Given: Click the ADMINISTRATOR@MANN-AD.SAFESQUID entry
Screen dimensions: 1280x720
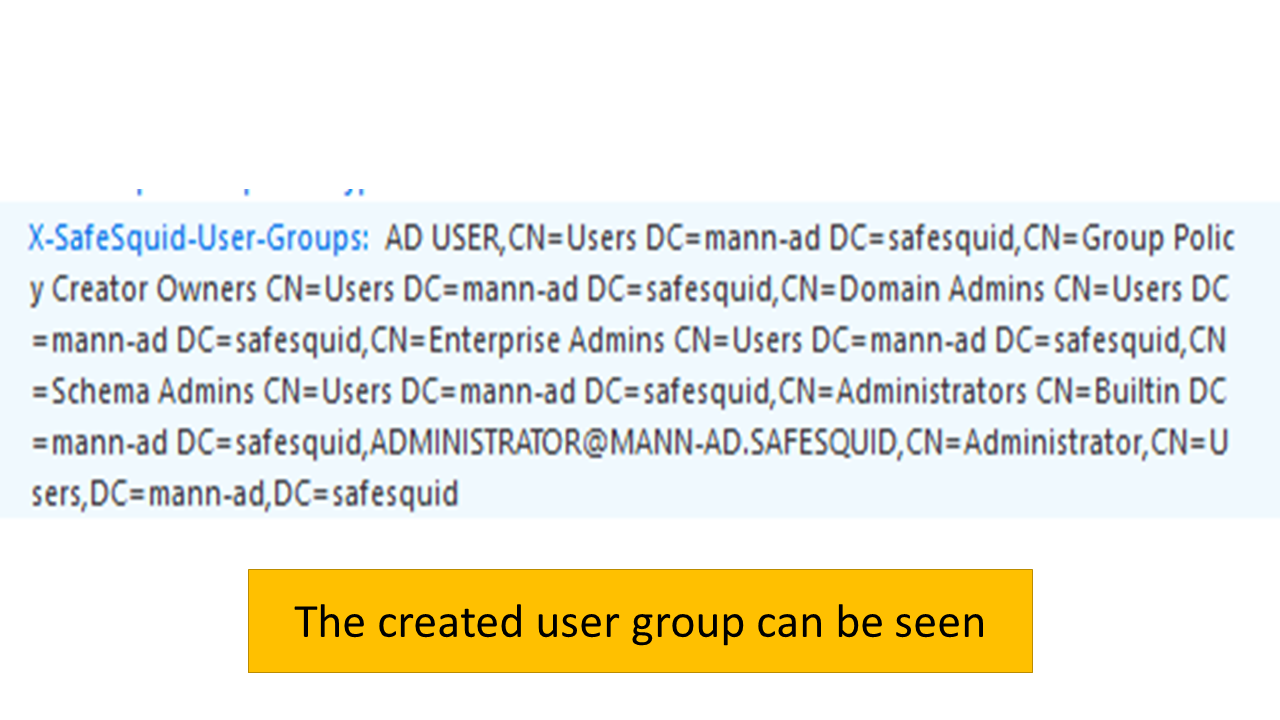Looking at the screenshot, I should (632, 442).
